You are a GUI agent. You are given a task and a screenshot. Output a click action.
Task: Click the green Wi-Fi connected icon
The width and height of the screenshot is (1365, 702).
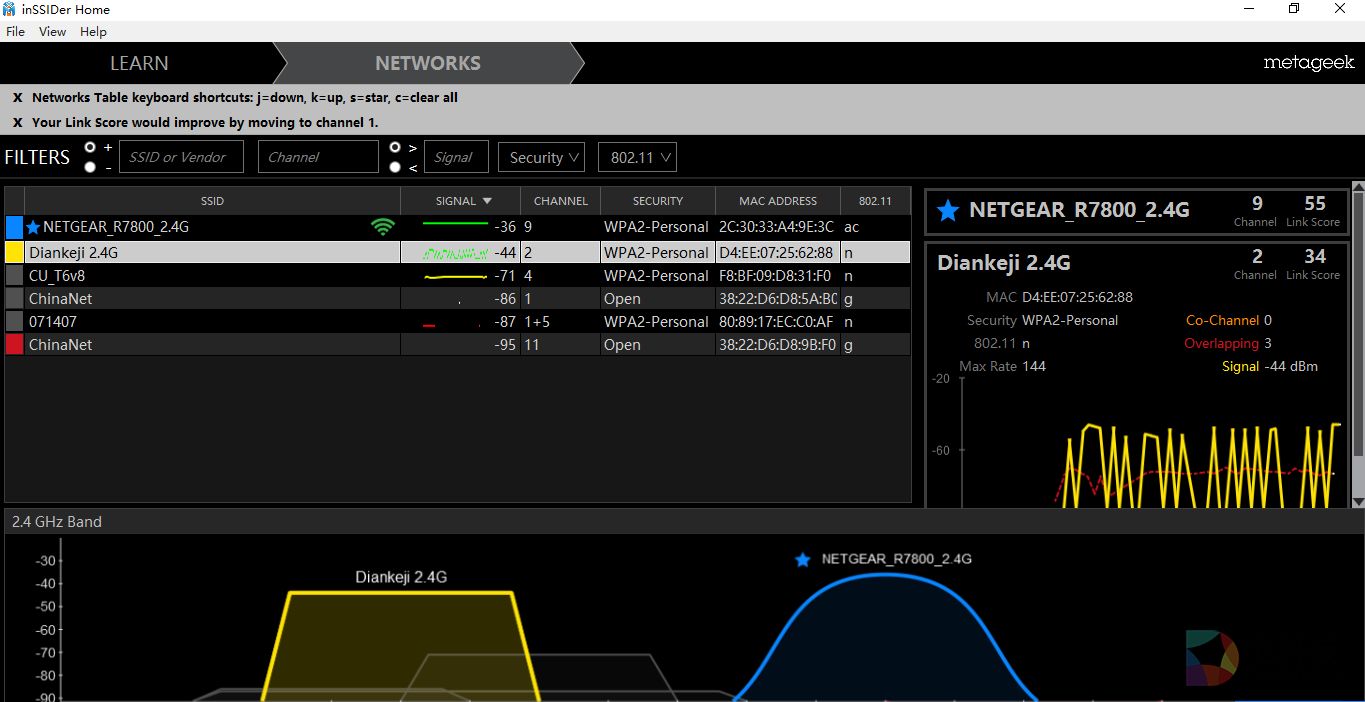click(382, 227)
